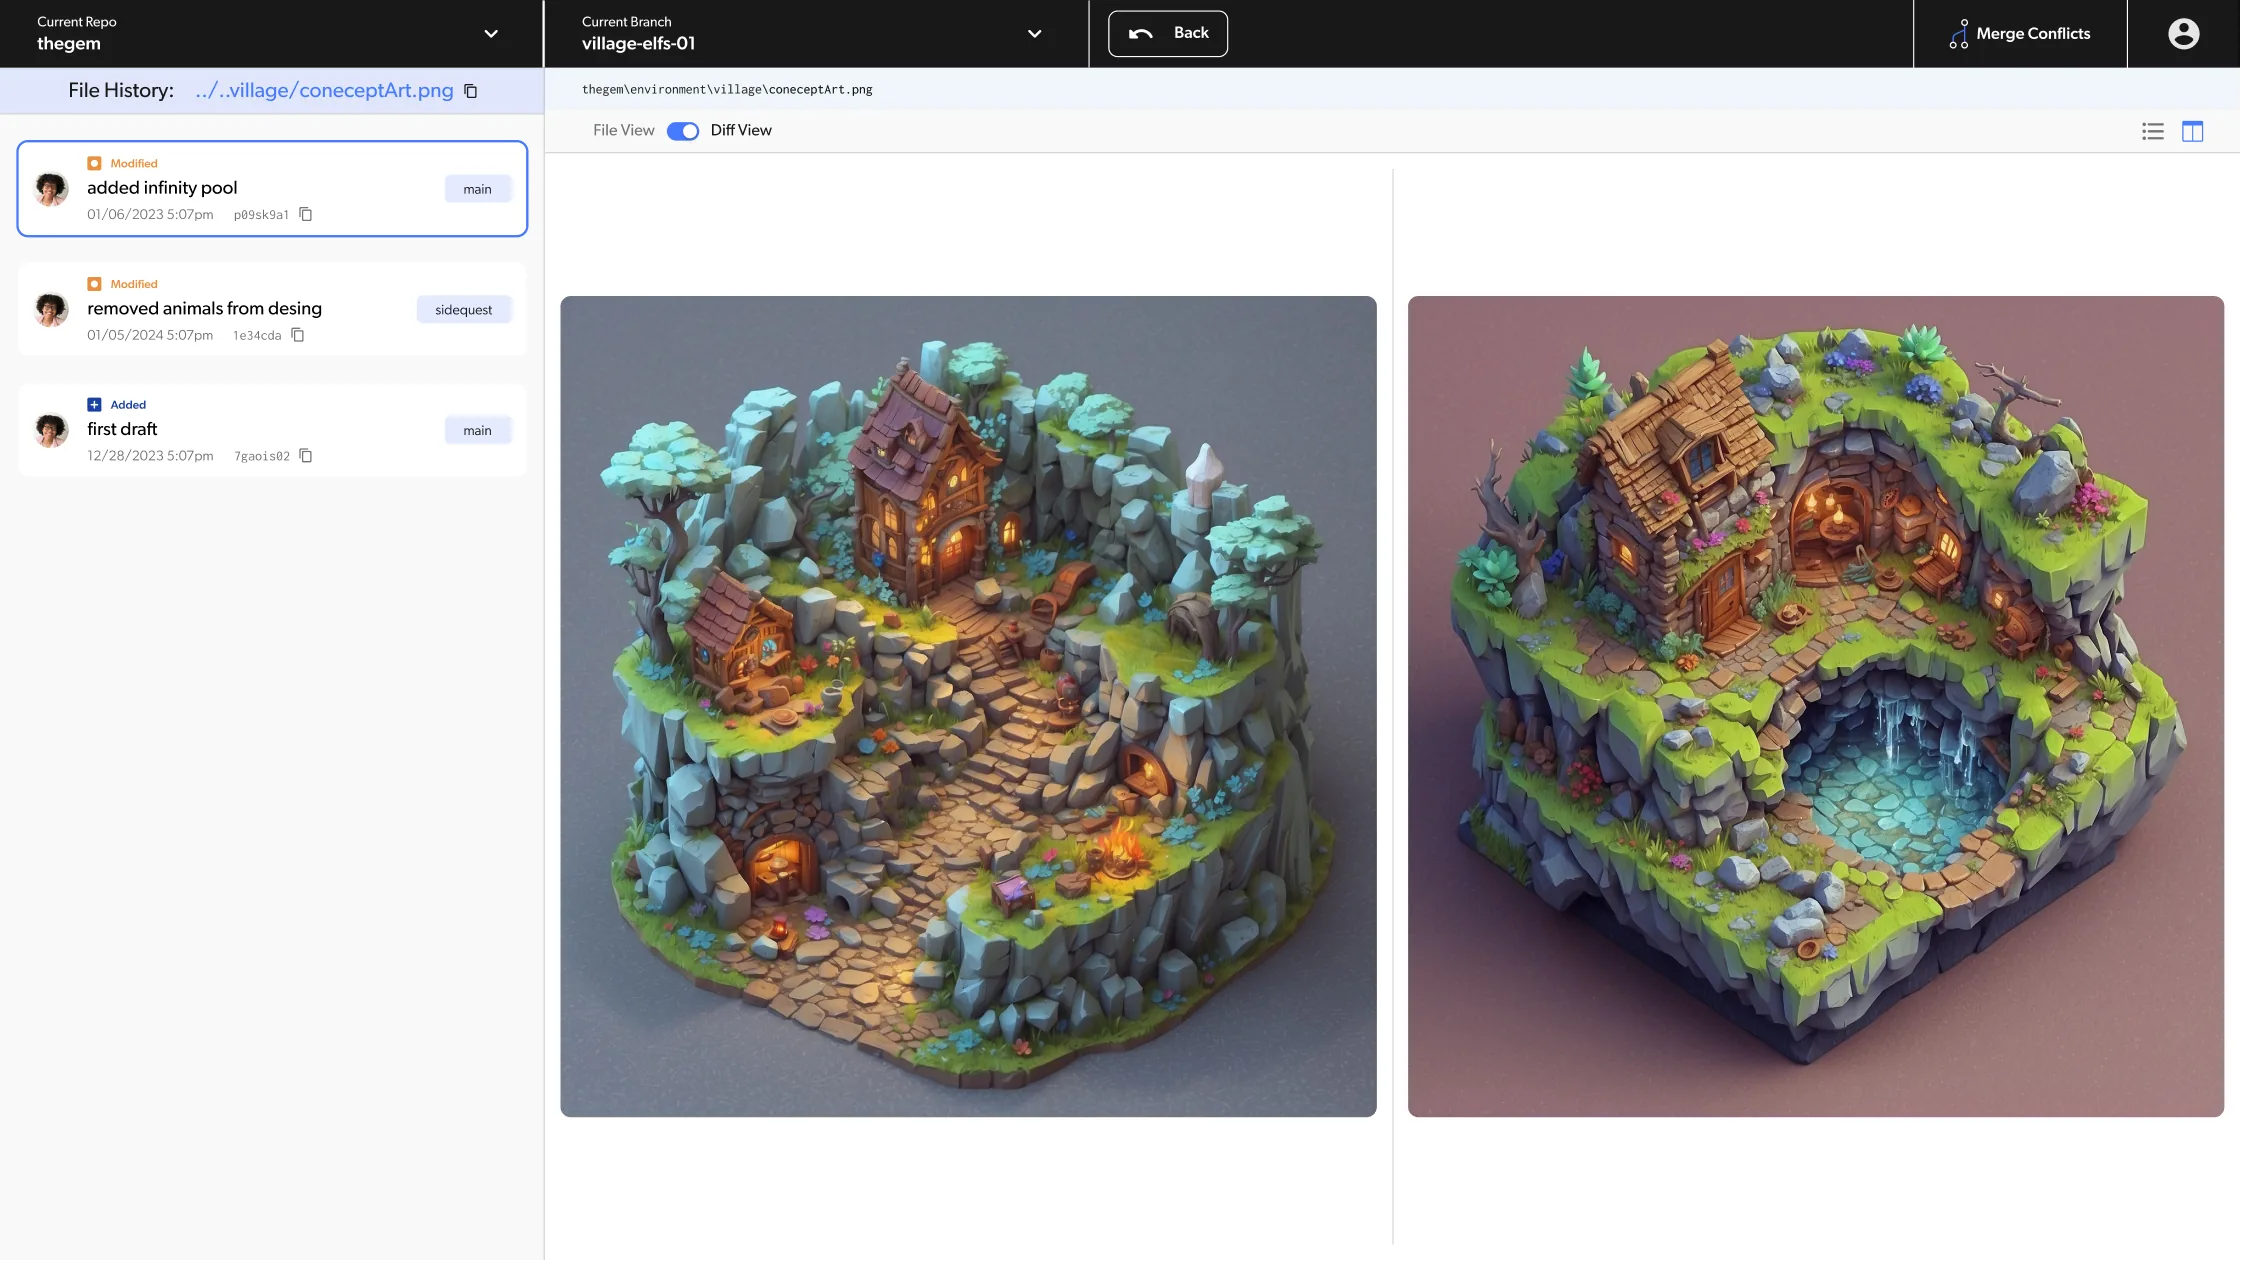
Task: Select the Diff View label
Action: coord(740,130)
